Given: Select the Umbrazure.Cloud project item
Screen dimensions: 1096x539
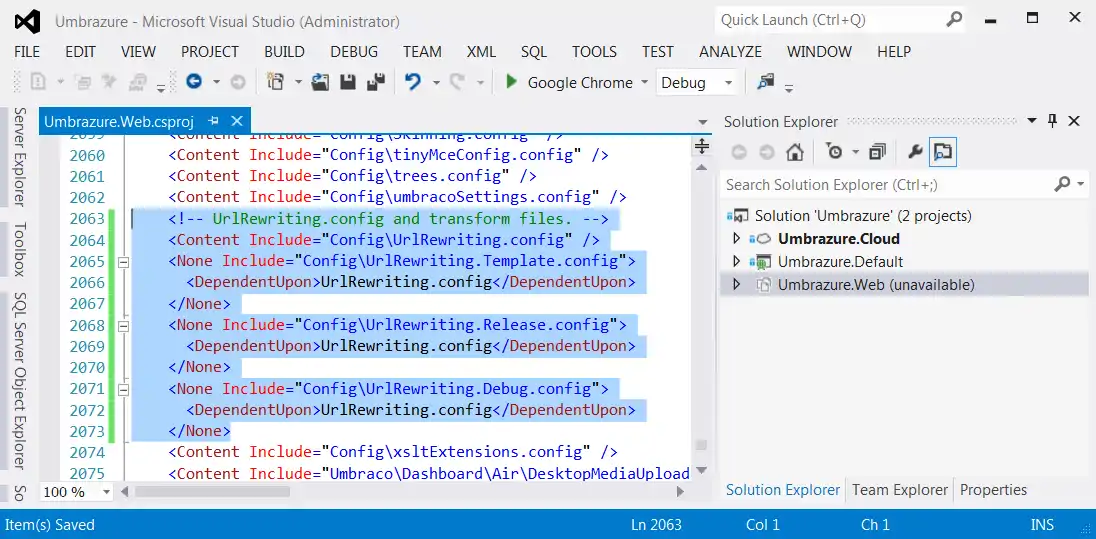Looking at the screenshot, I should tap(839, 238).
